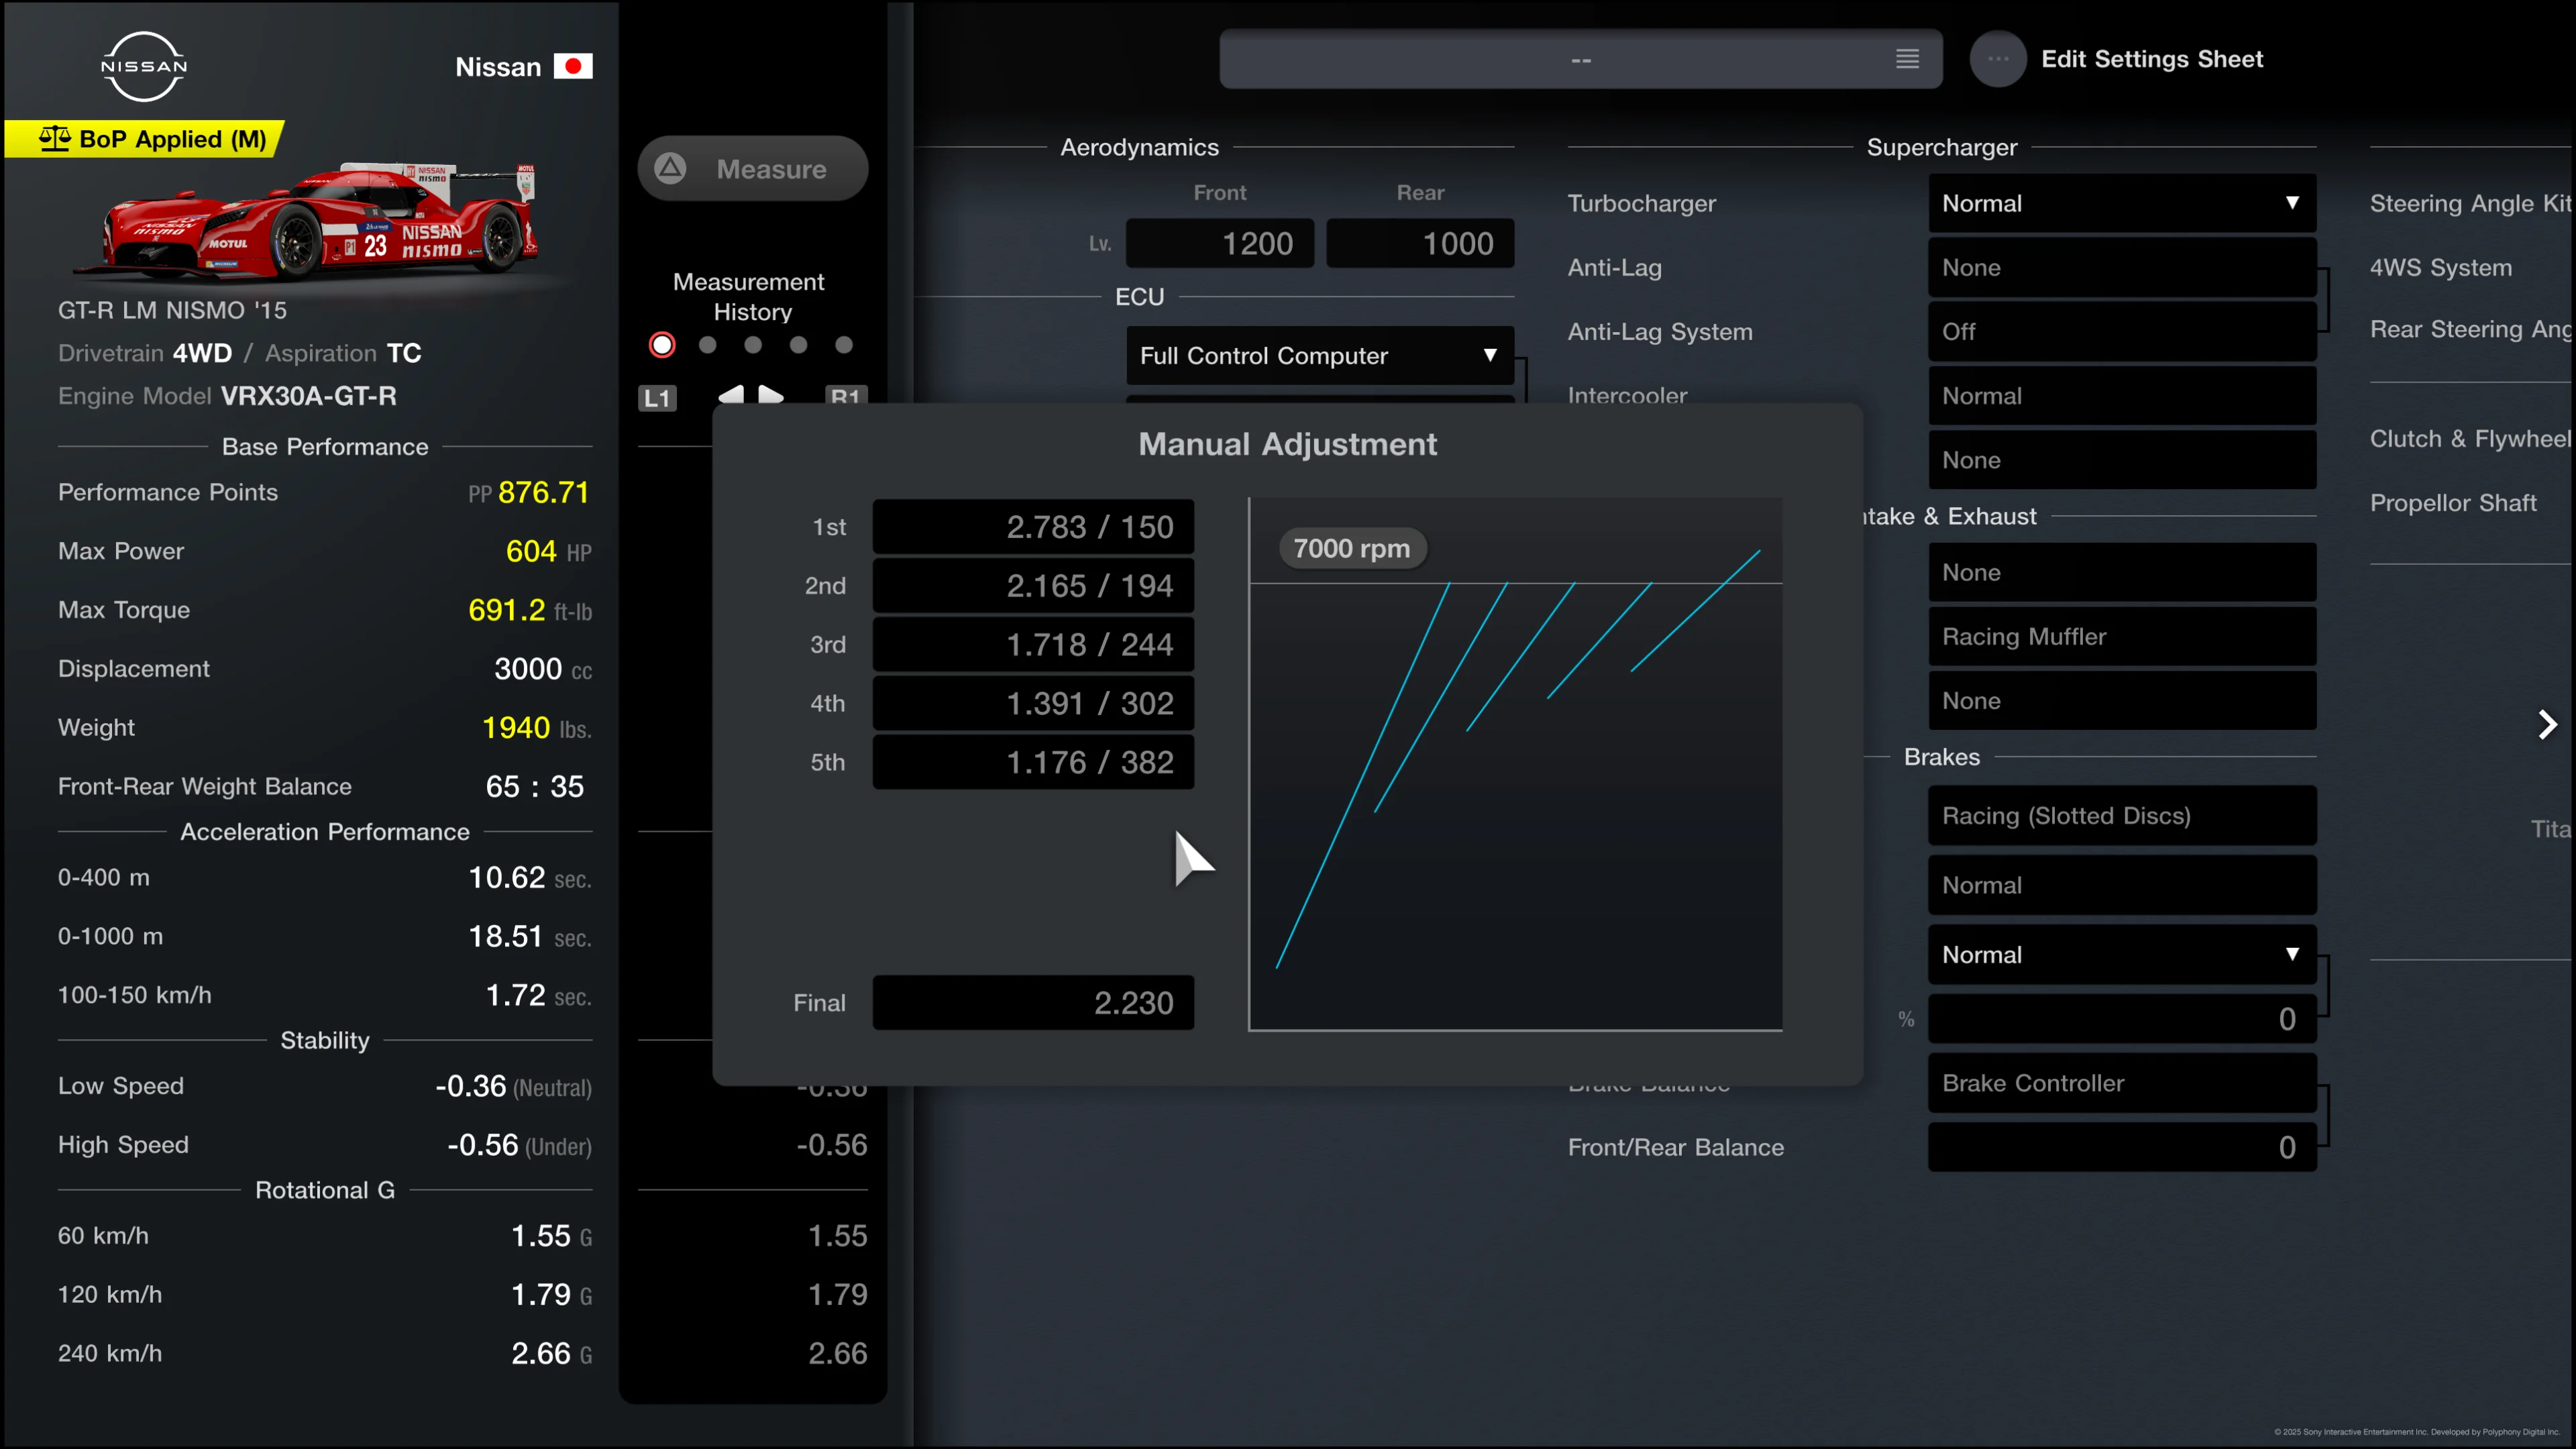Select the None field below Intercooler Normal
The image size is (2576, 1449).
[x=2122, y=461]
